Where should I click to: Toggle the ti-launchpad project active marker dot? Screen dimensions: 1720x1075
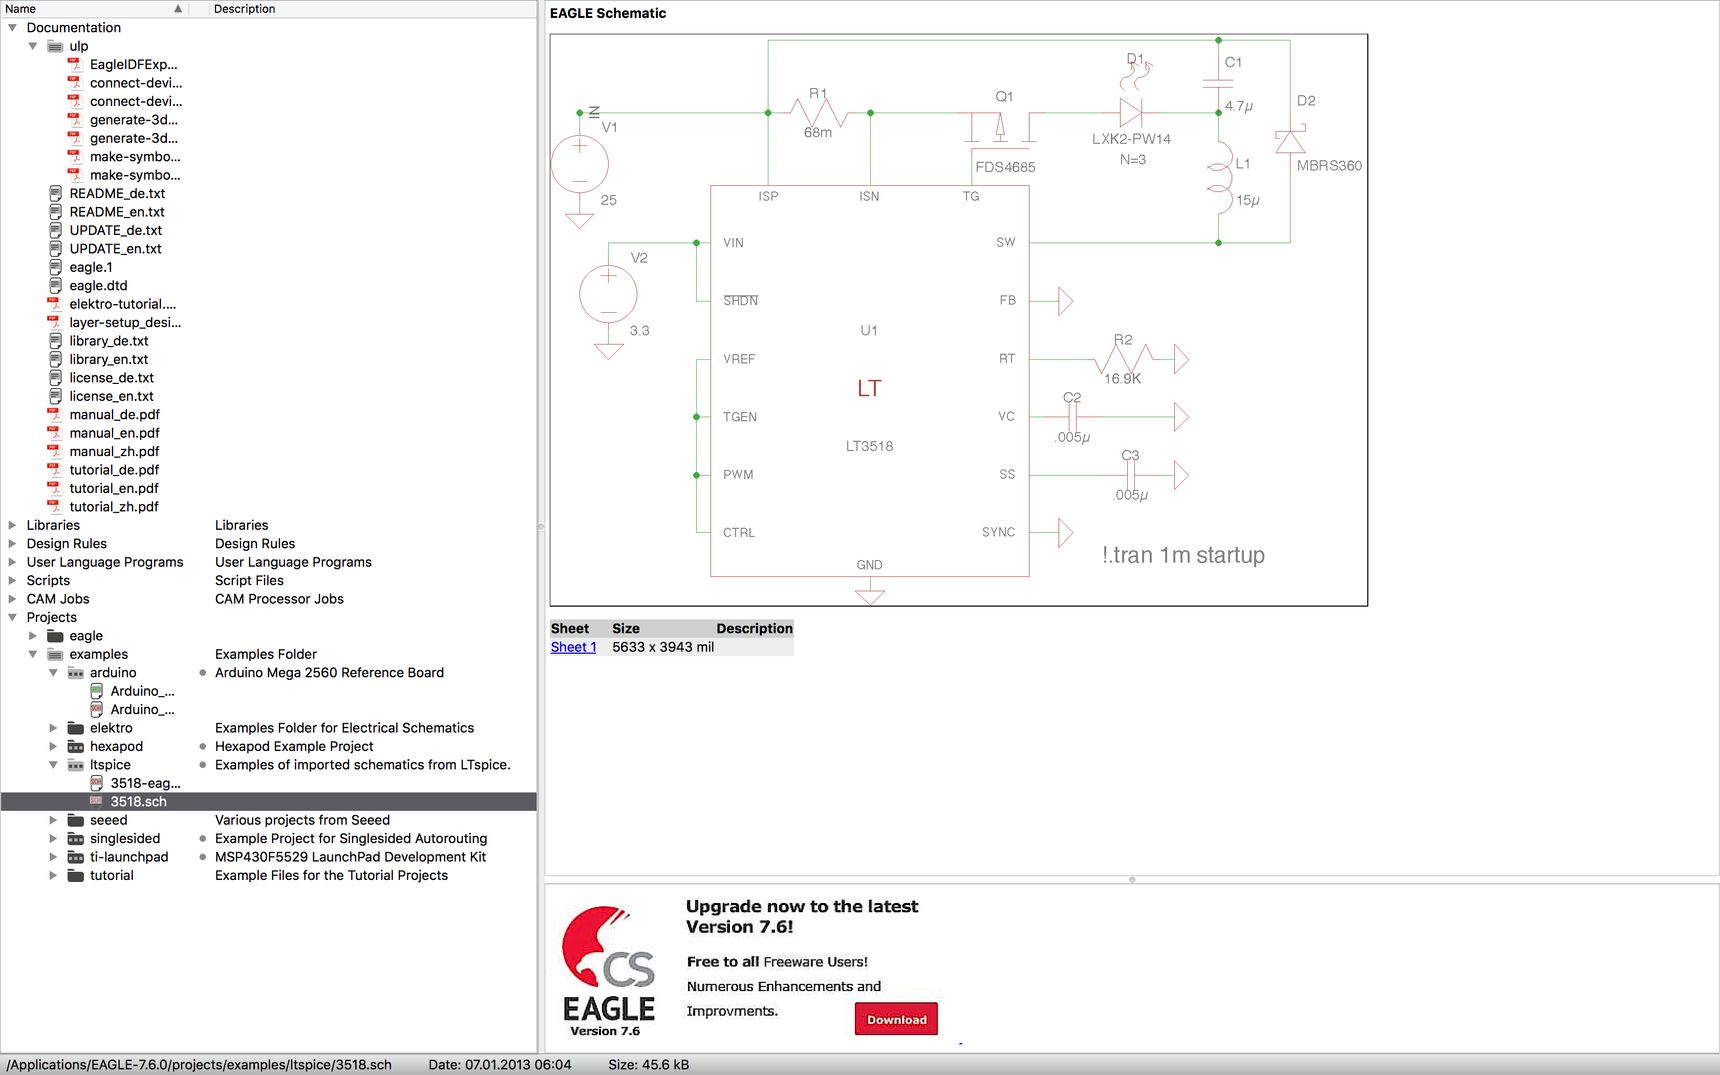203,857
